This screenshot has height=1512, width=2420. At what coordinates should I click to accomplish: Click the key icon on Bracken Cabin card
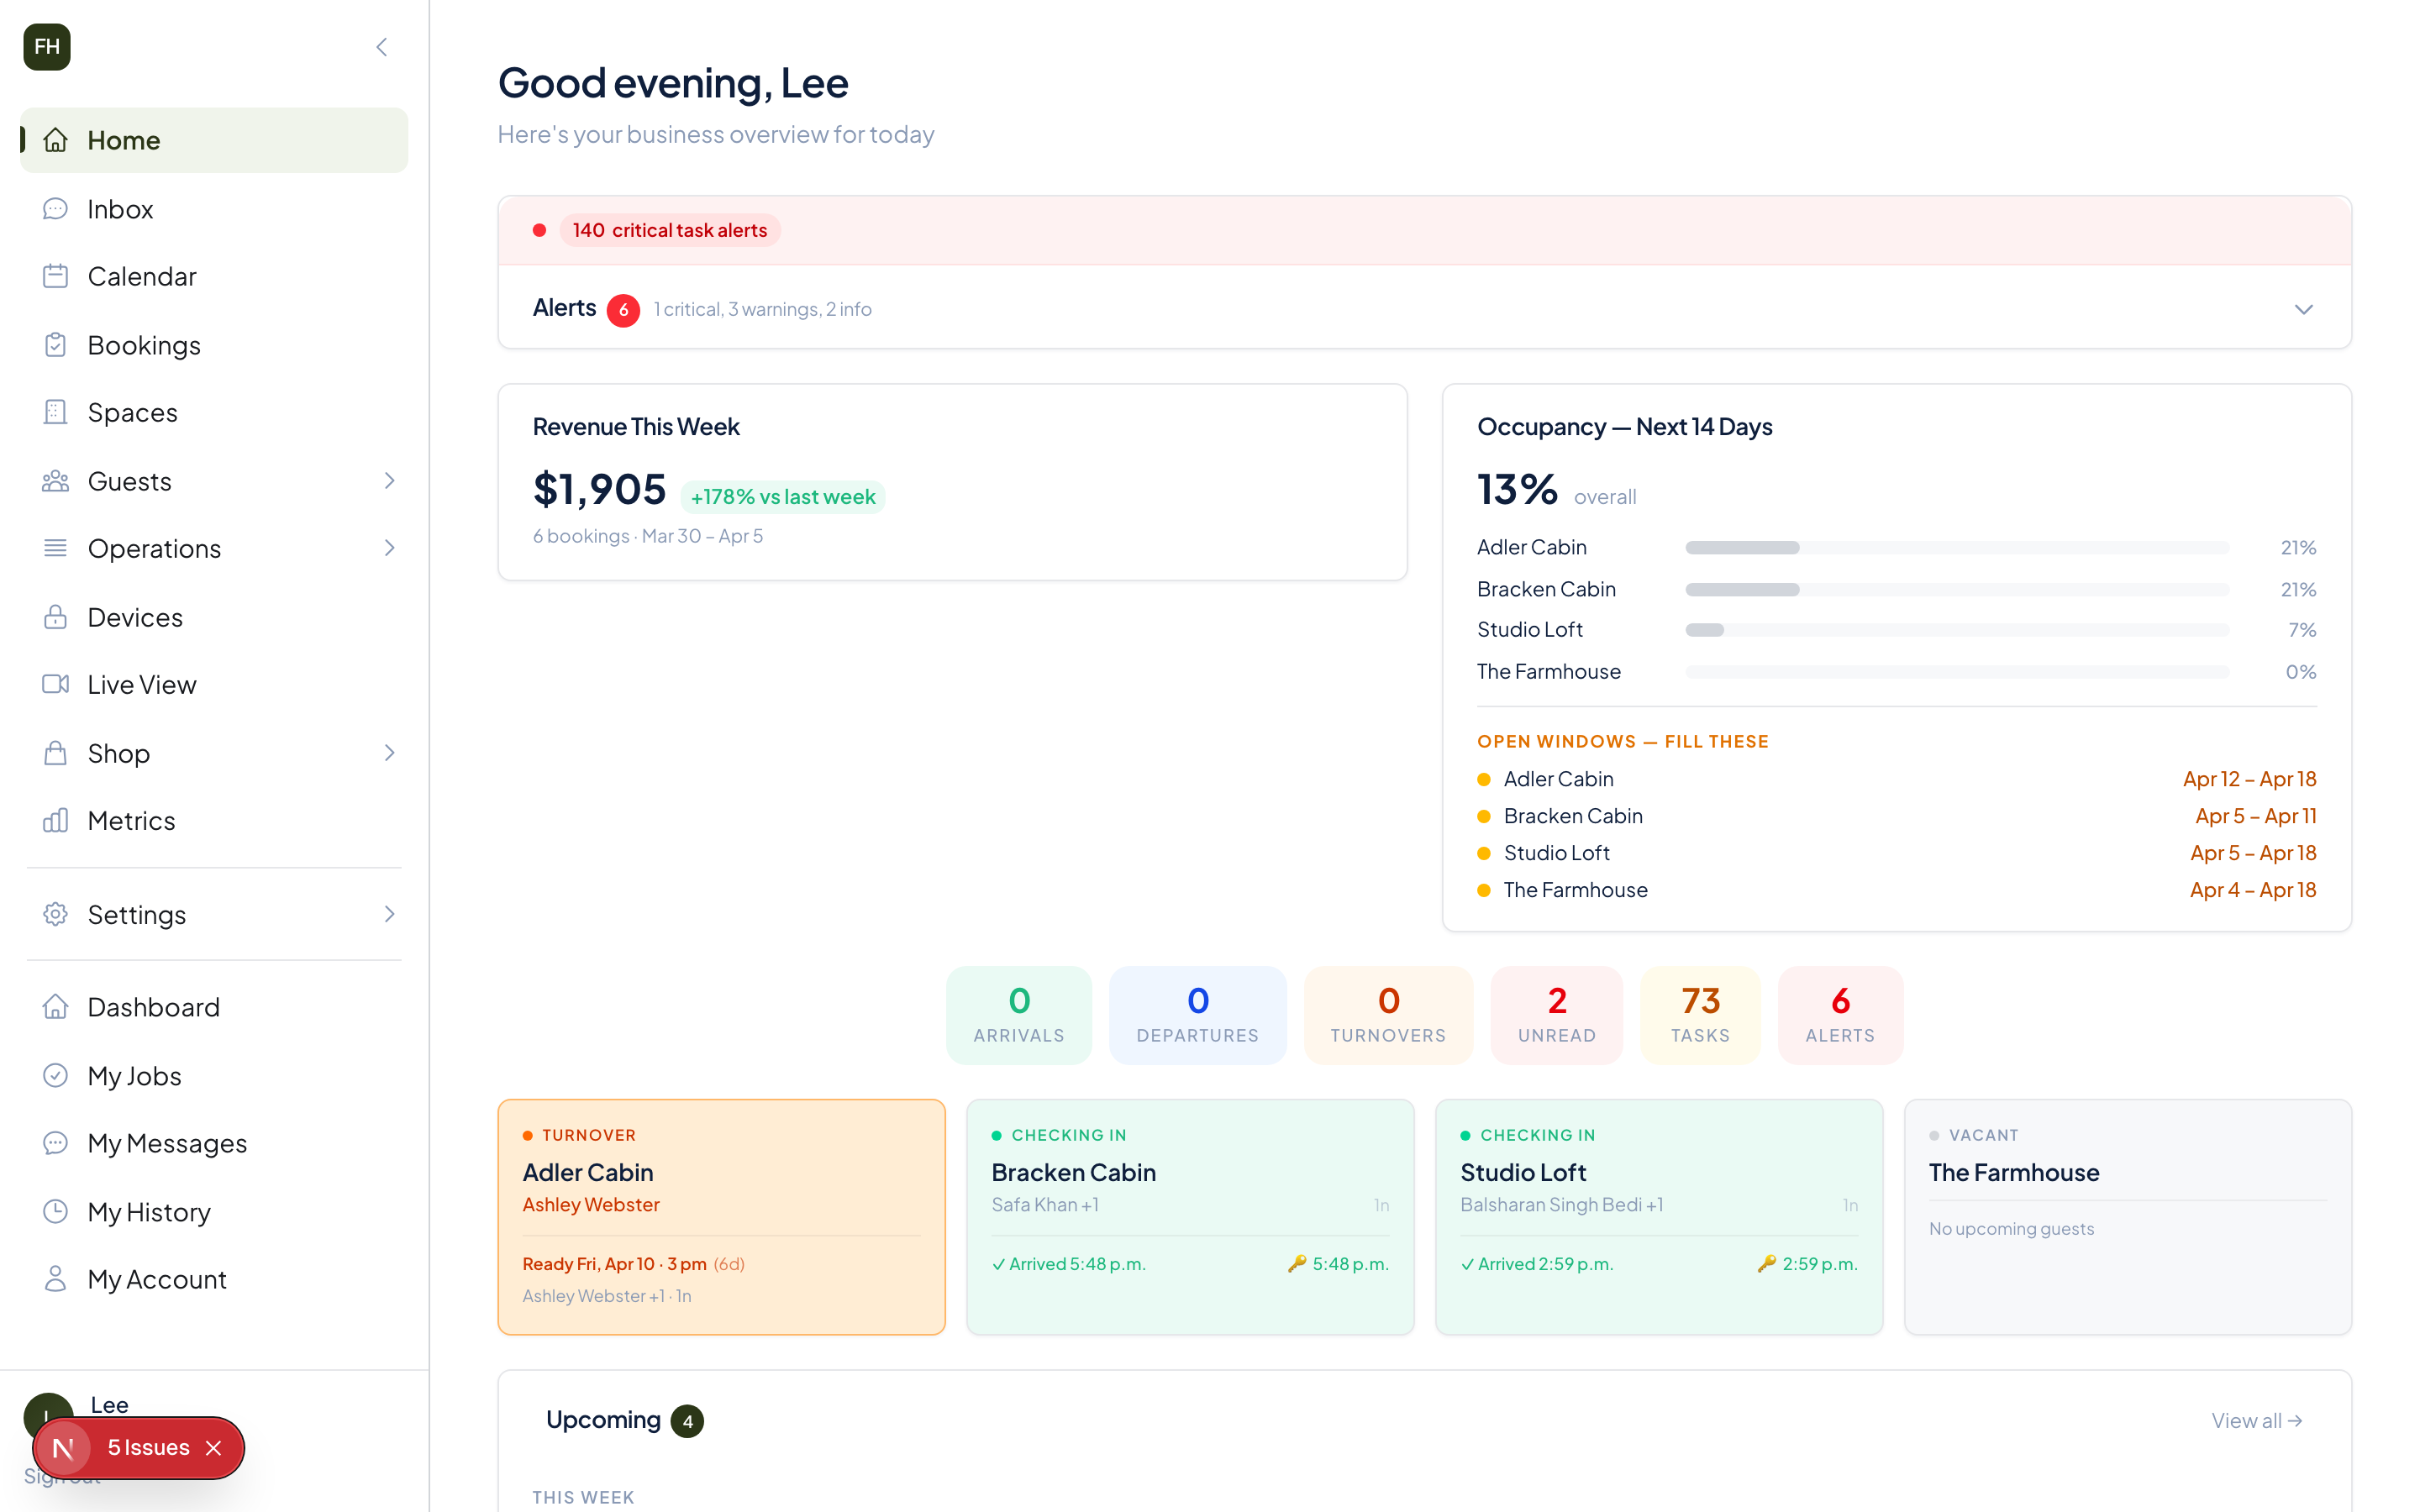coord(1297,1264)
